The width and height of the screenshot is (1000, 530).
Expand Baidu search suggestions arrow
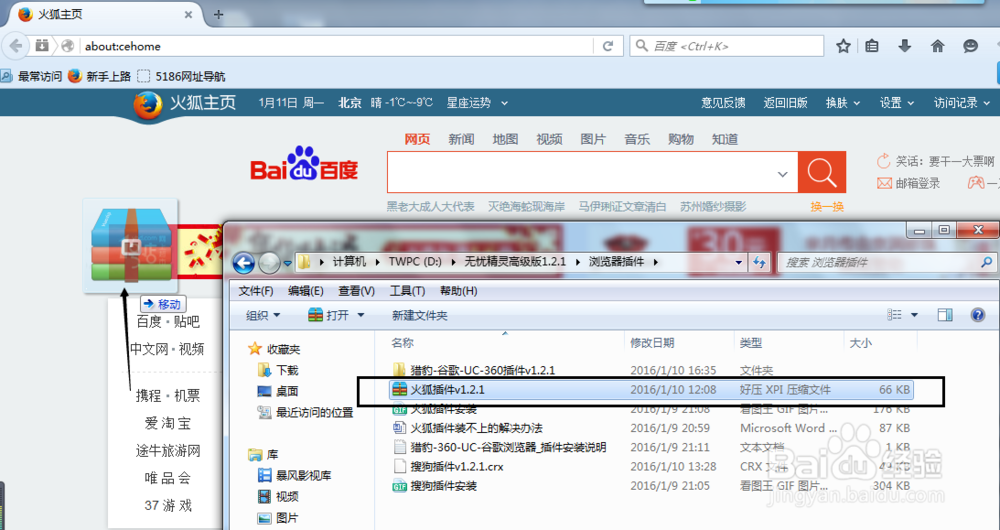(783, 174)
